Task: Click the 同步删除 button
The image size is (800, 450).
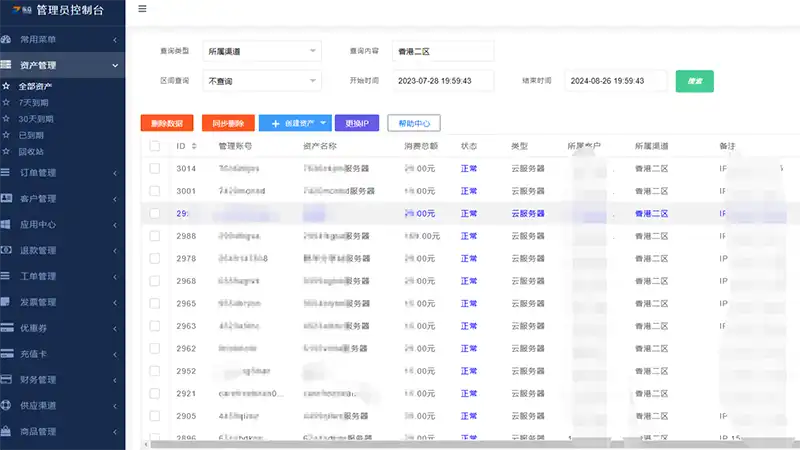Action: 228,123
